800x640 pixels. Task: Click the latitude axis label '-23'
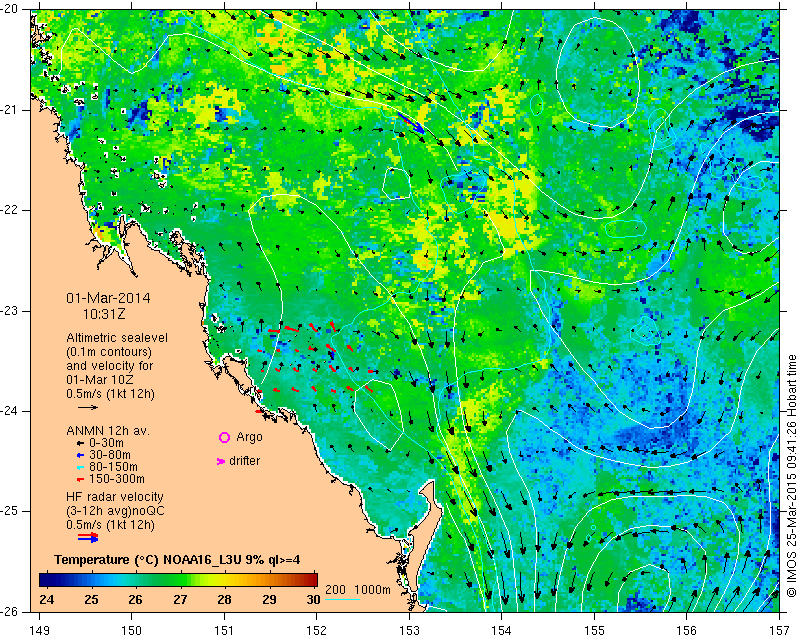[10, 311]
